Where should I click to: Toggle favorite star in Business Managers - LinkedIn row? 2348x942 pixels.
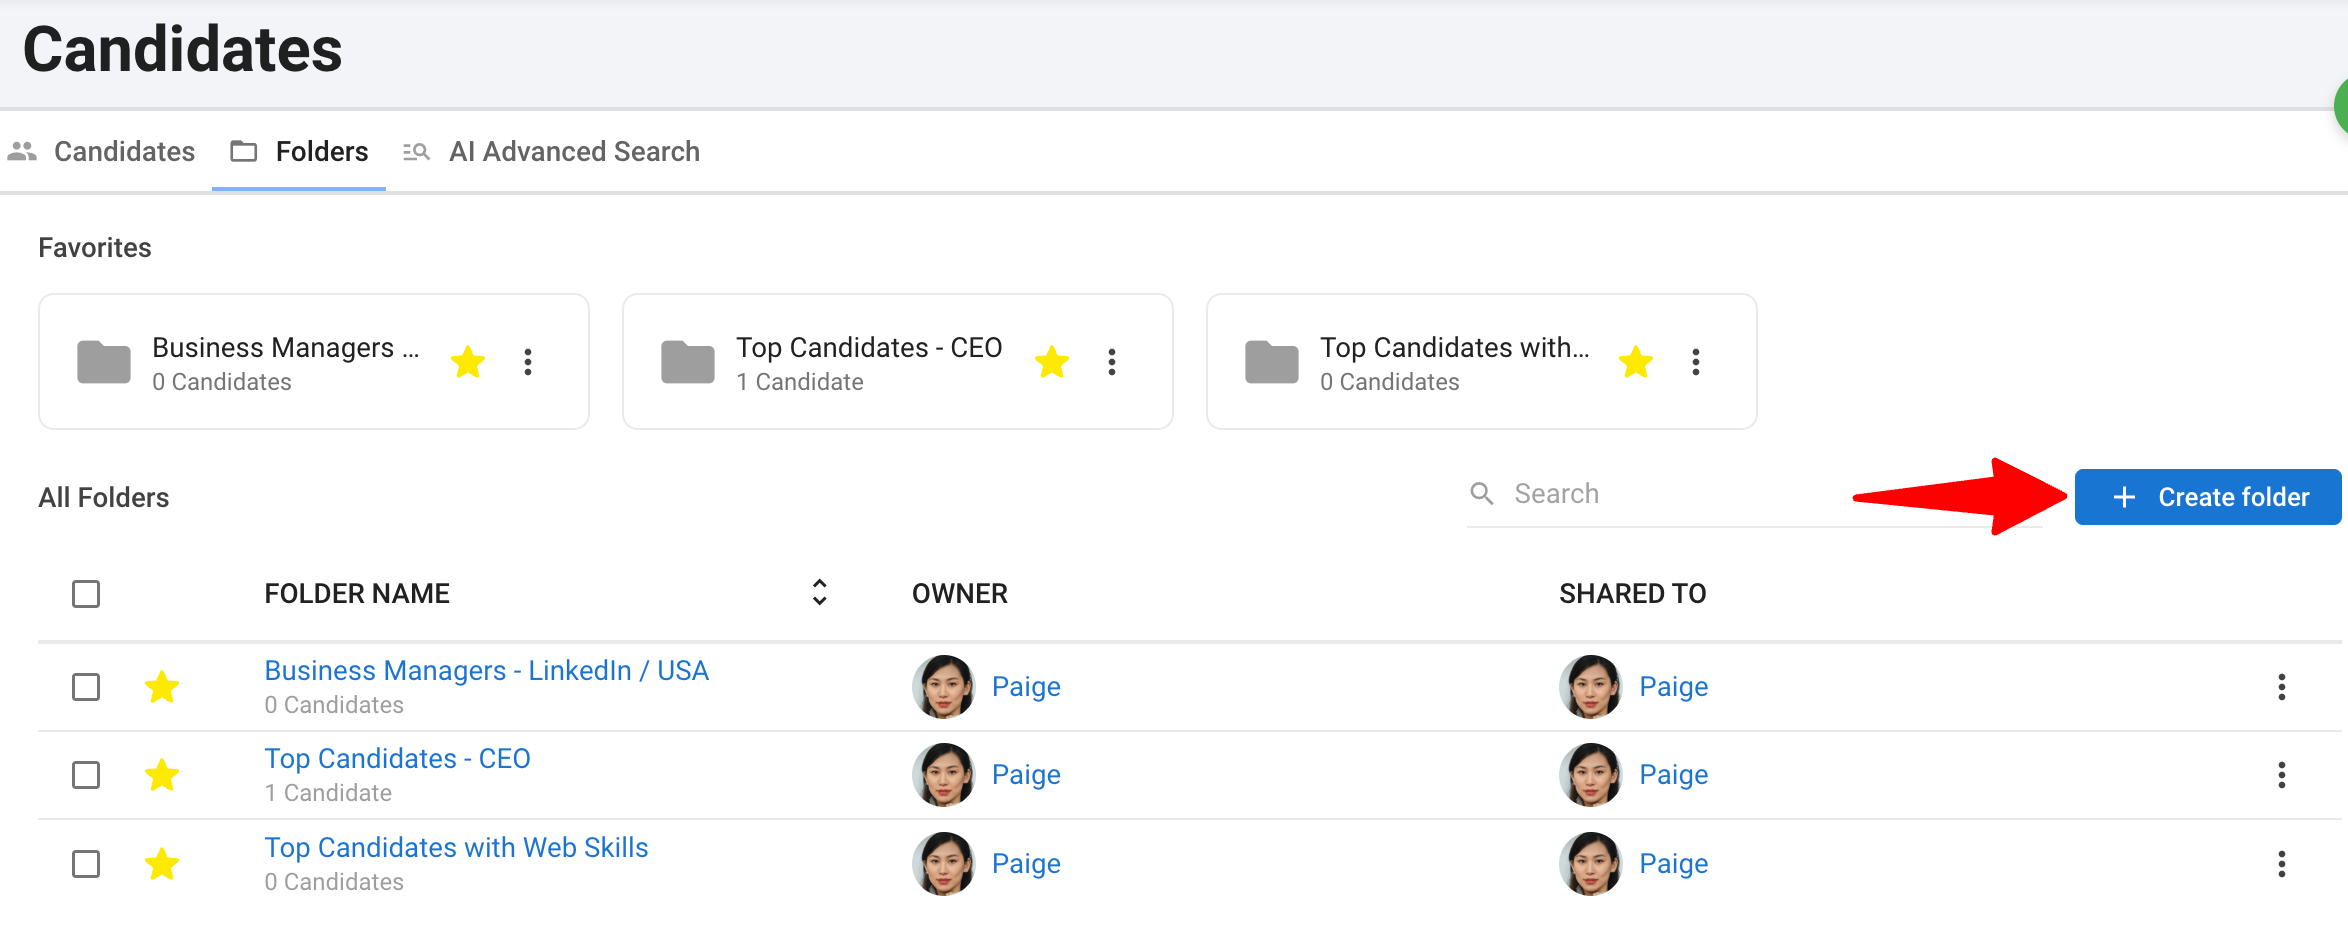[162, 687]
